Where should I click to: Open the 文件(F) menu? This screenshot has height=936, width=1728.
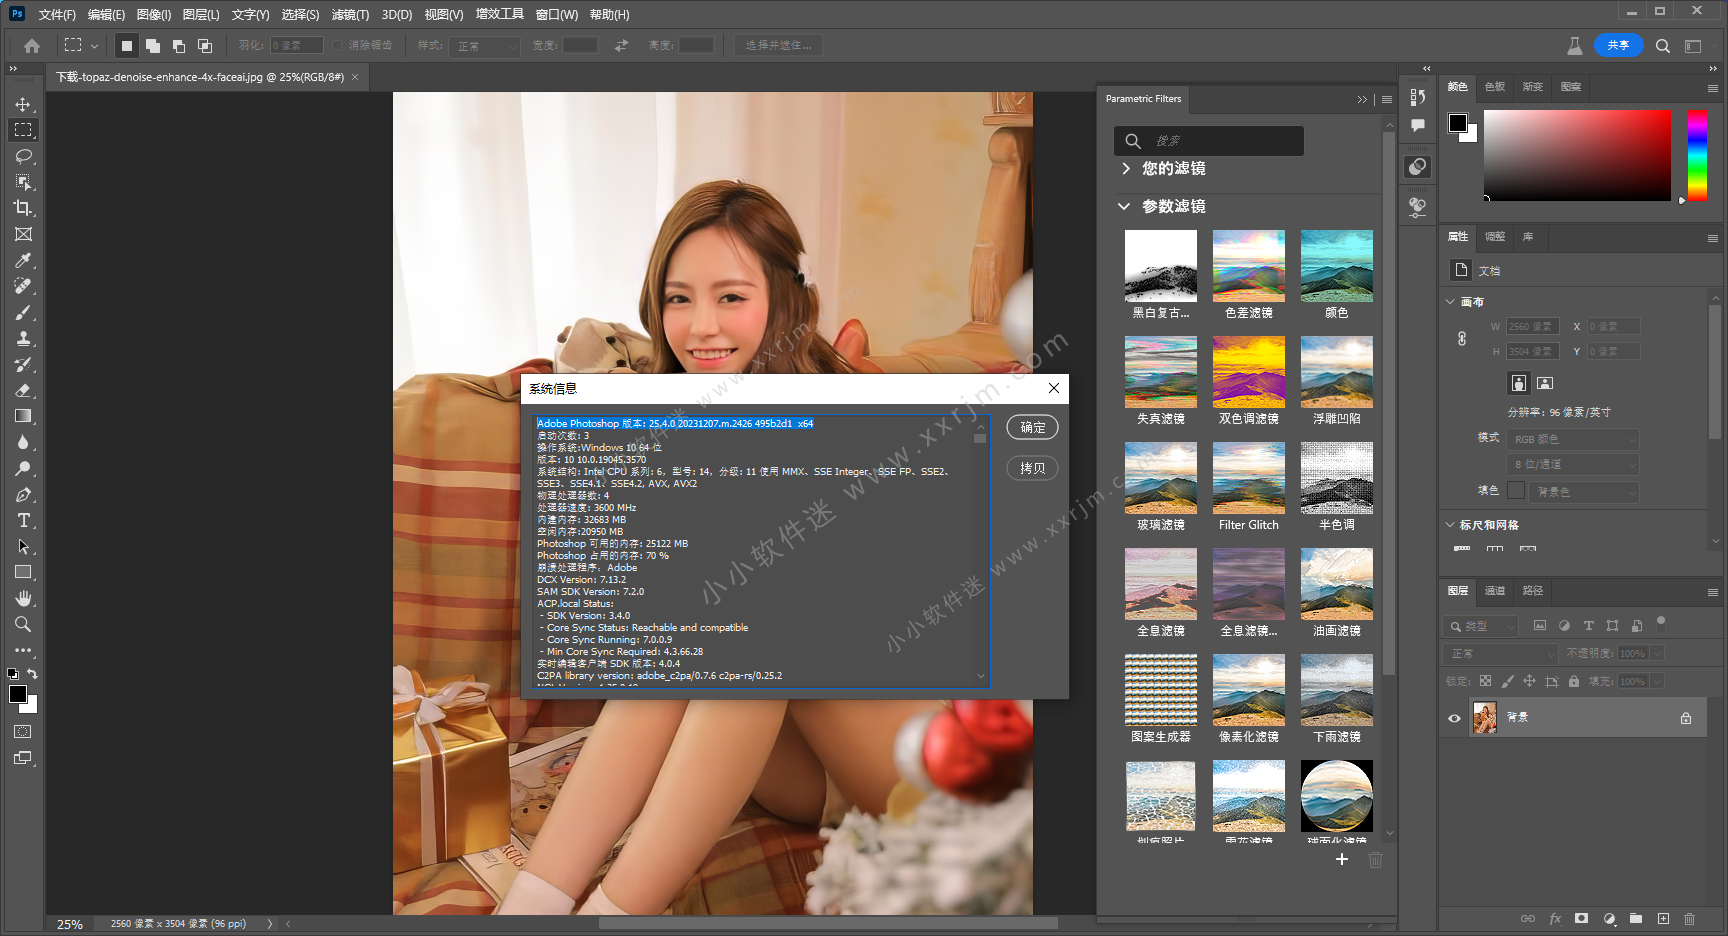click(56, 14)
